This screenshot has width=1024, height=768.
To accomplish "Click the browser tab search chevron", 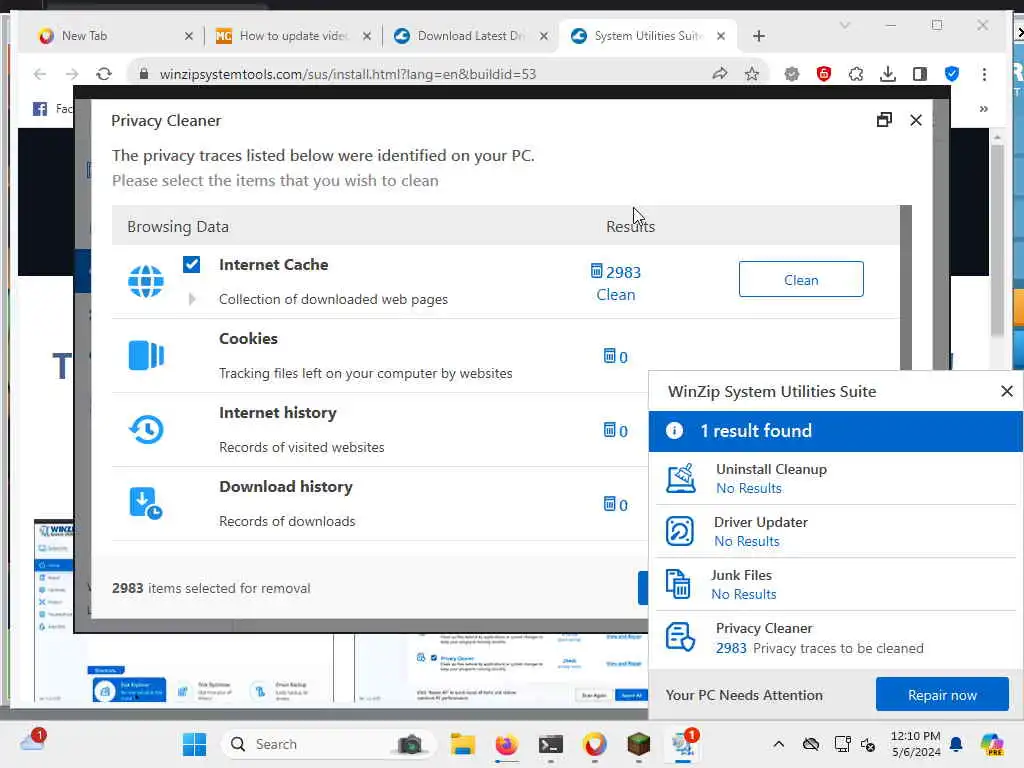I will (x=844, y=25).
